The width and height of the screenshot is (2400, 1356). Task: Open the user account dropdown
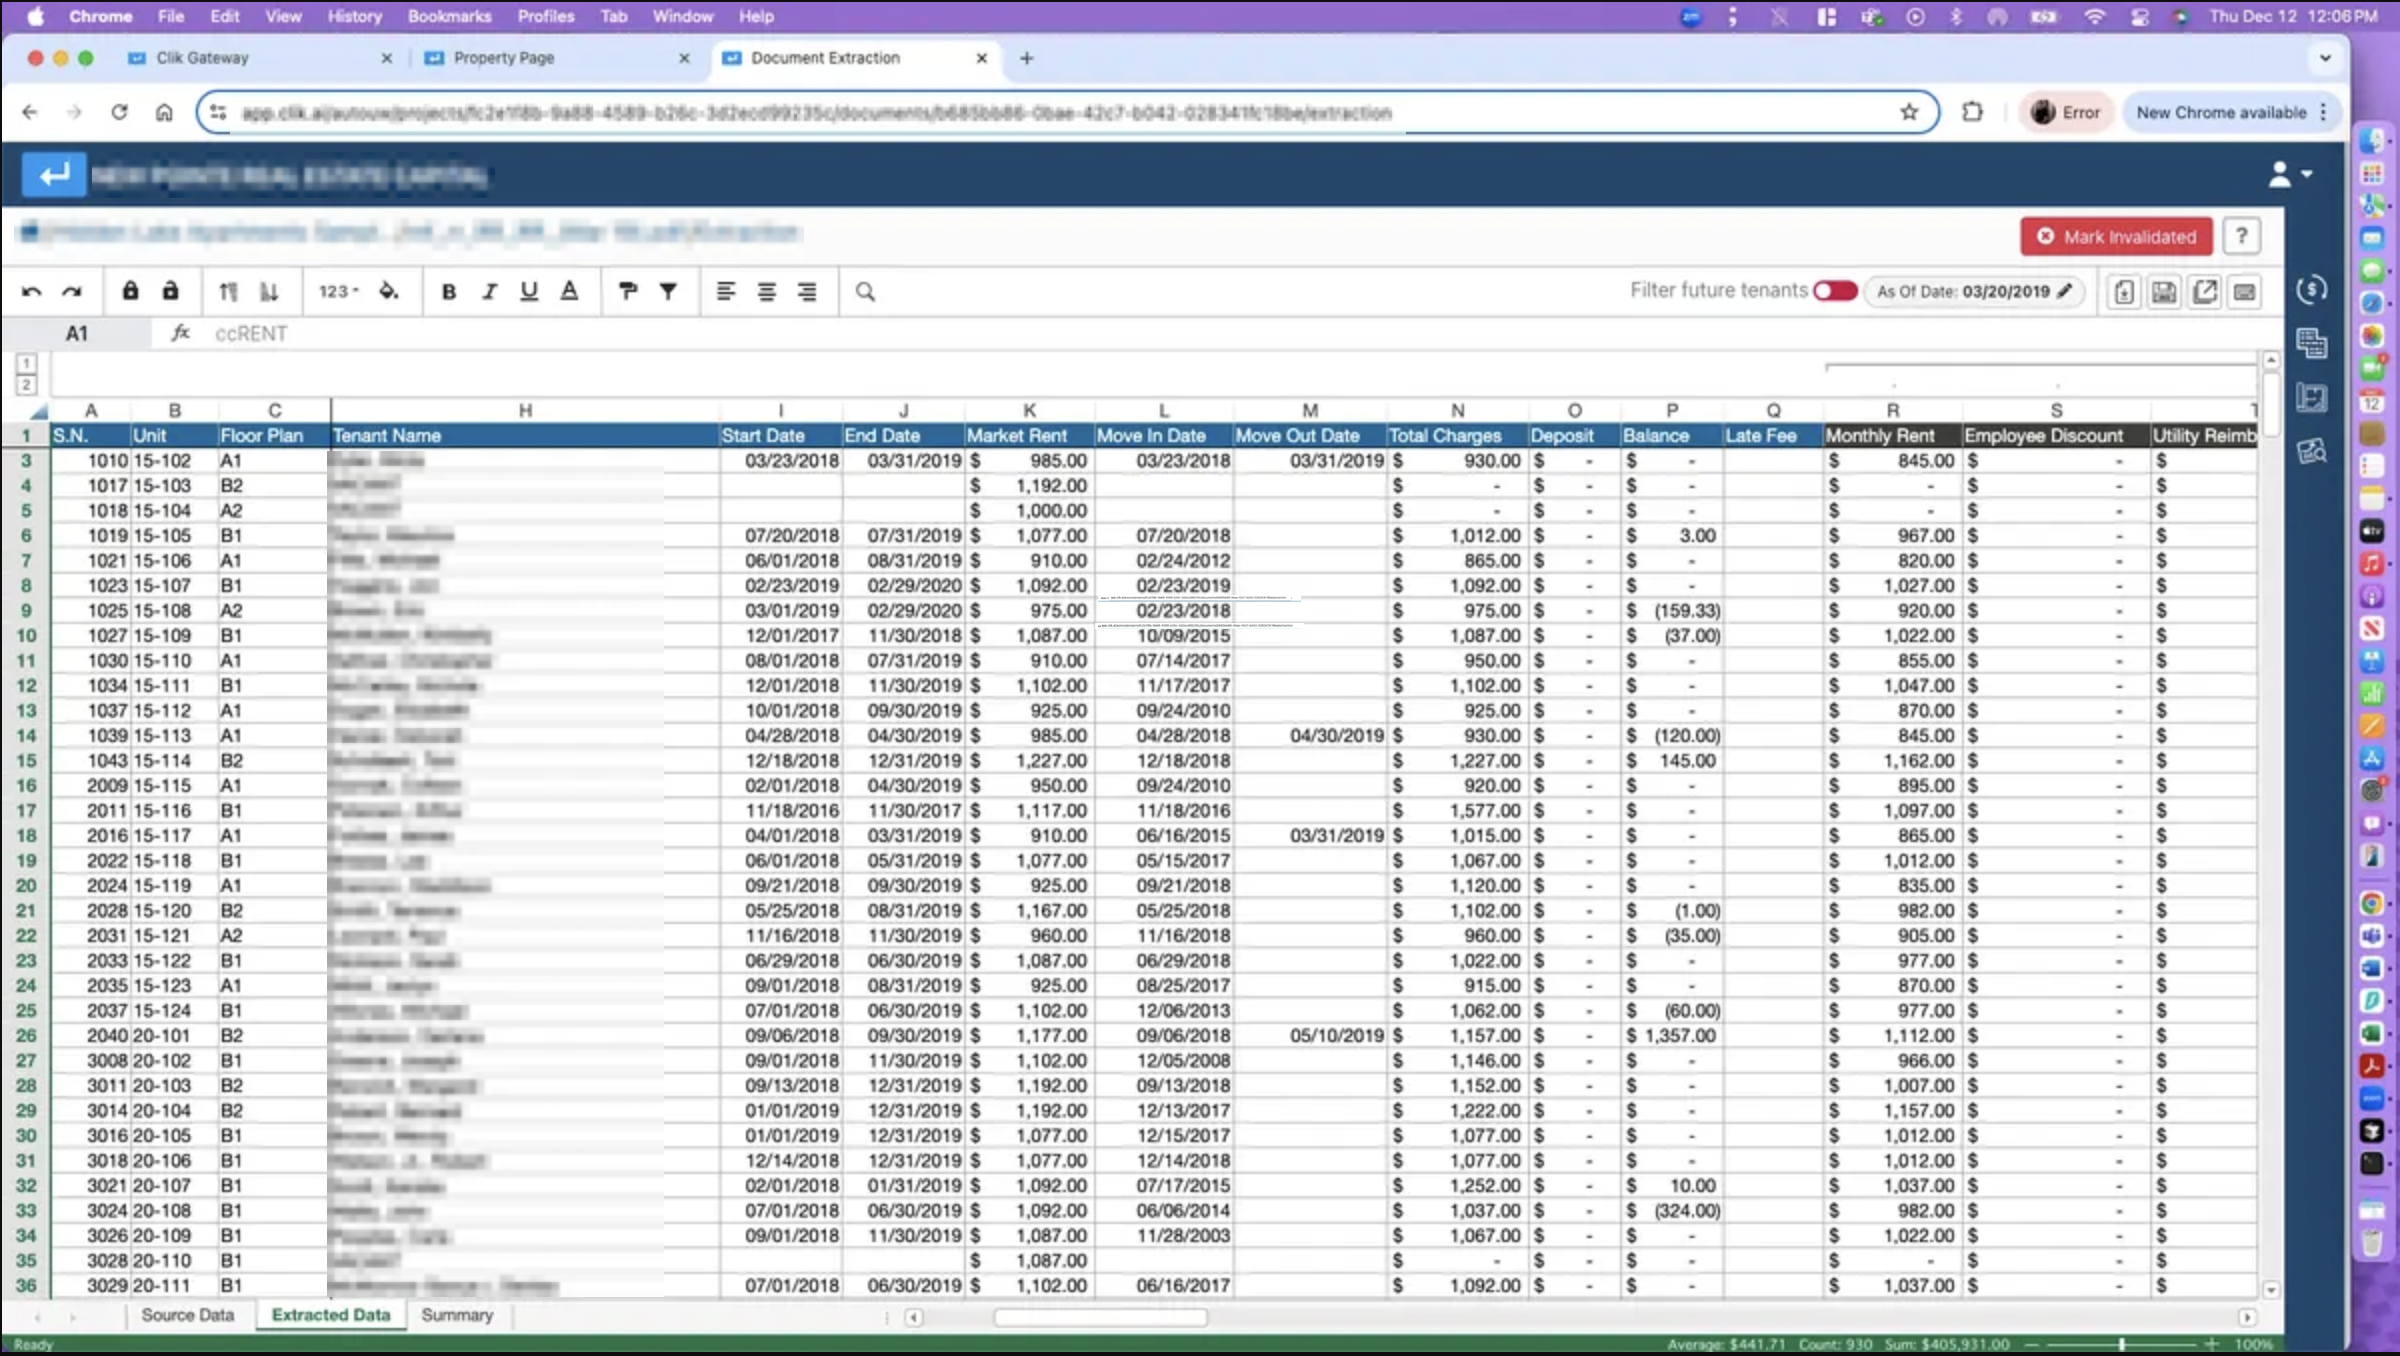pyautogui.click(x=2290, y=174)
